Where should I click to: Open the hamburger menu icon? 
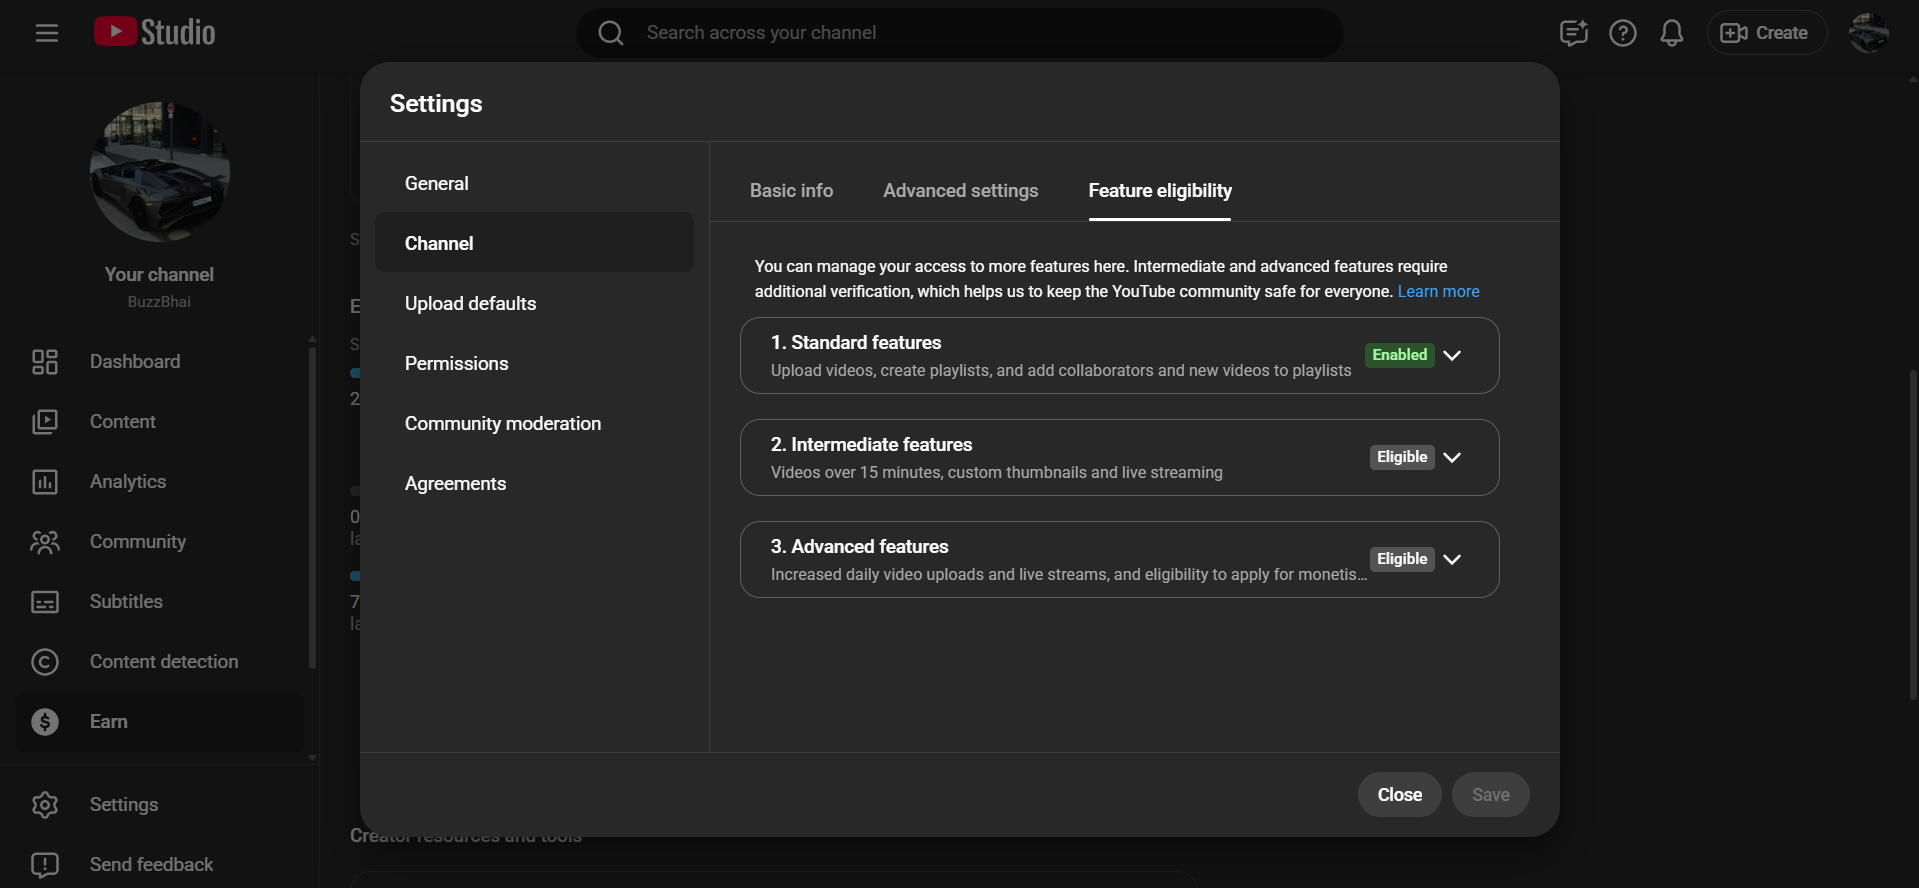coord(46,33)
